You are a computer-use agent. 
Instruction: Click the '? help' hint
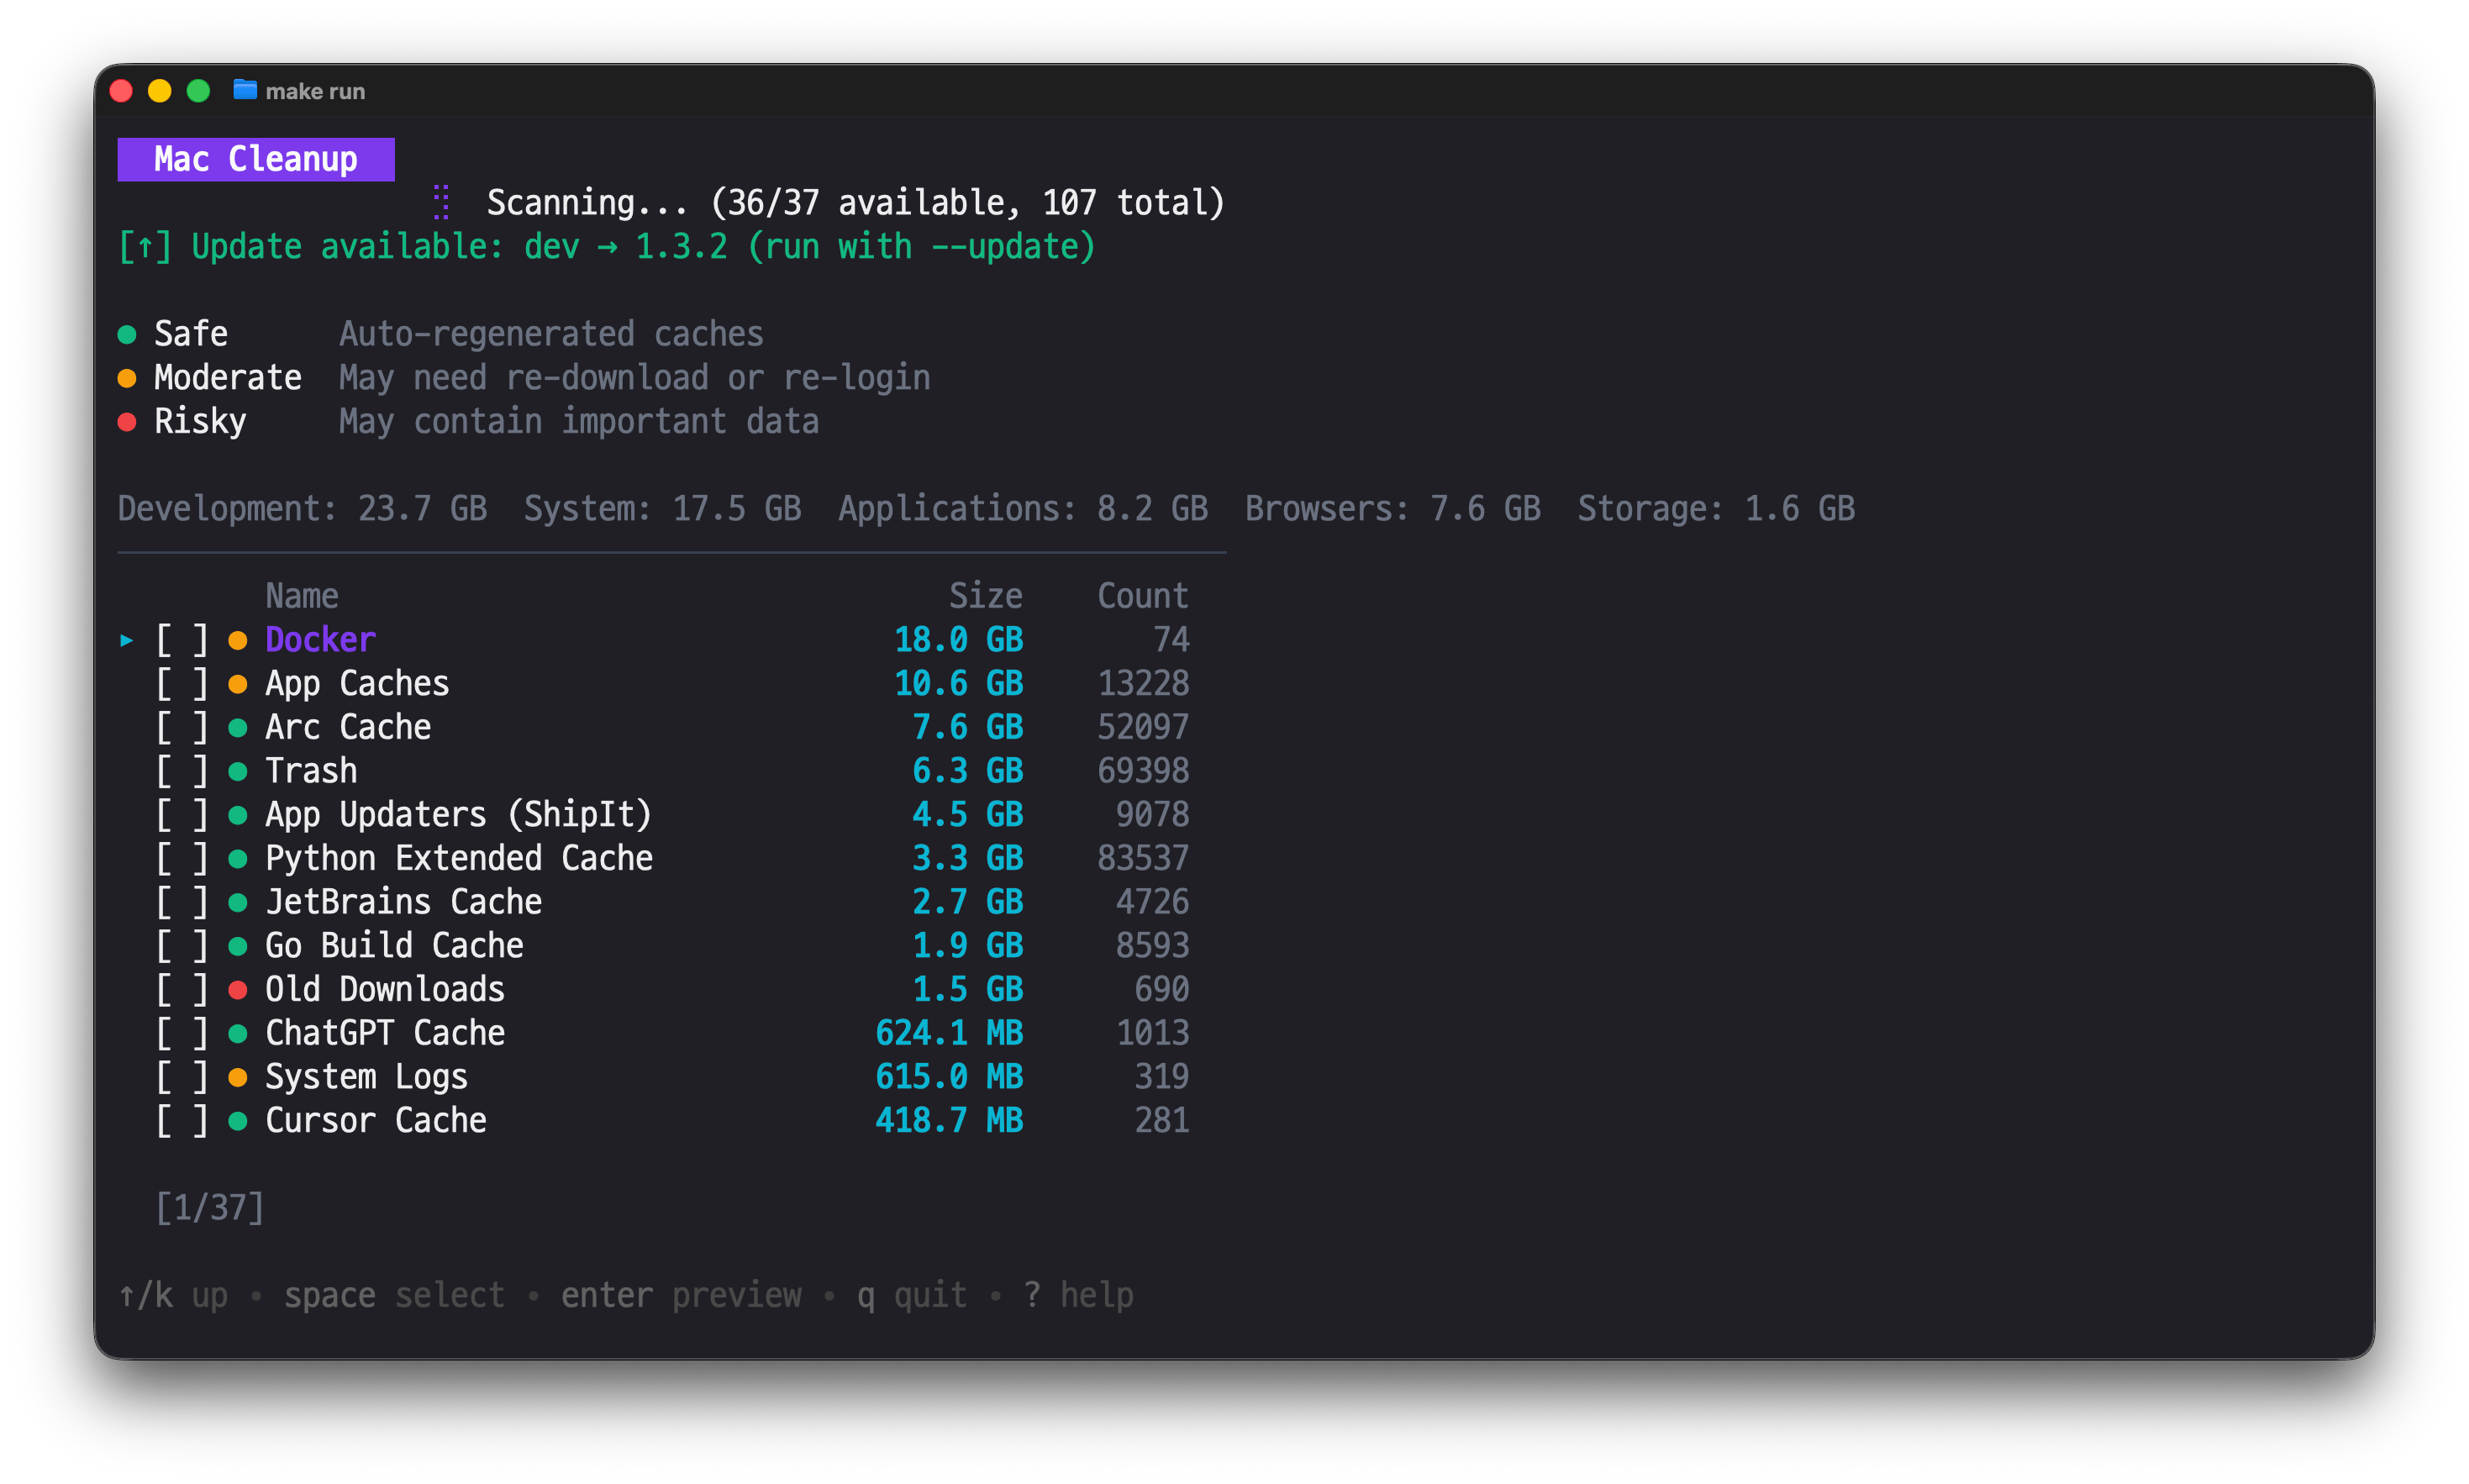[1078, 1295]
